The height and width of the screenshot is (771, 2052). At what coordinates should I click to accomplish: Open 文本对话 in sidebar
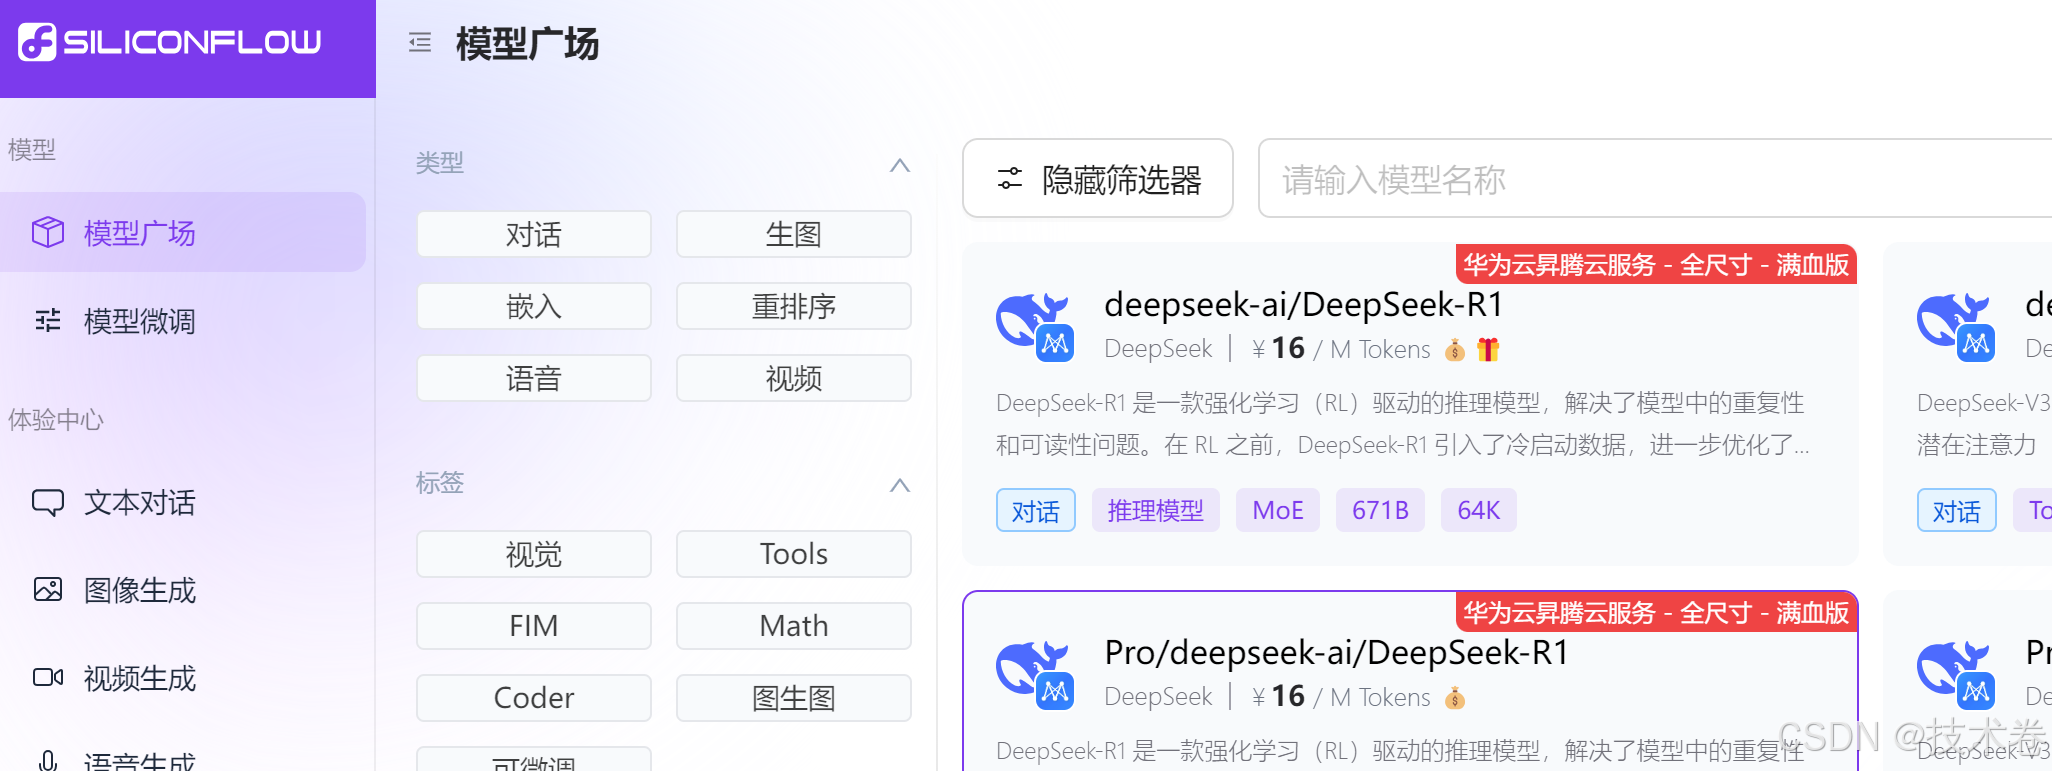tap(183, 502)
